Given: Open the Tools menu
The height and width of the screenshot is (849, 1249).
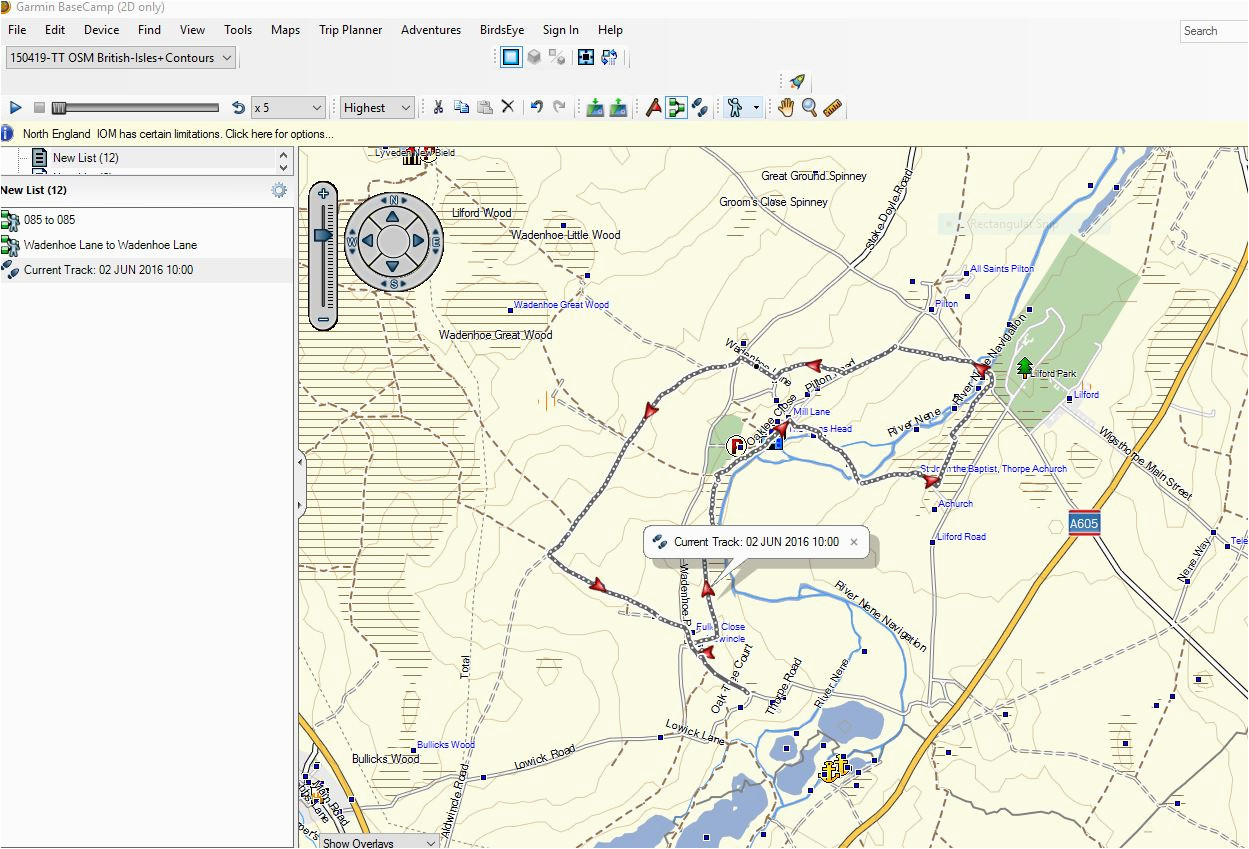Looking at the screenshot, I should click(x=238, y=30).
